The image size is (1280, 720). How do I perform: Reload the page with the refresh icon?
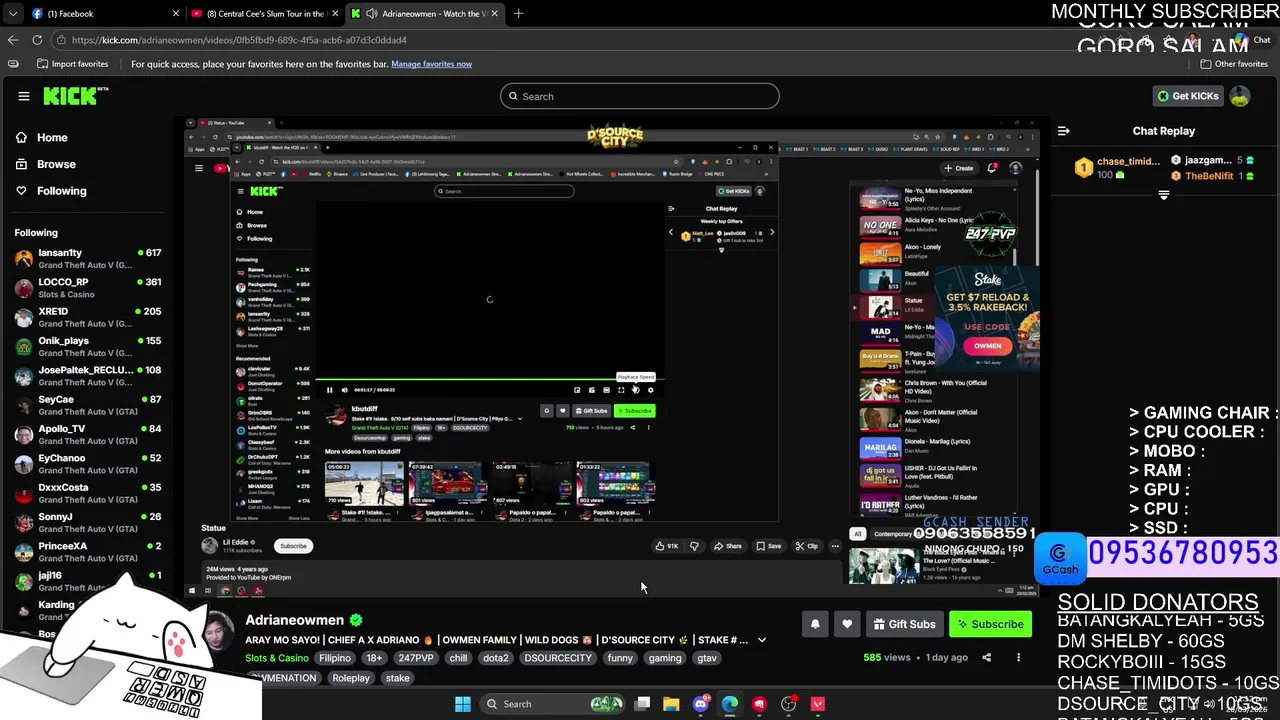point(37,40)
